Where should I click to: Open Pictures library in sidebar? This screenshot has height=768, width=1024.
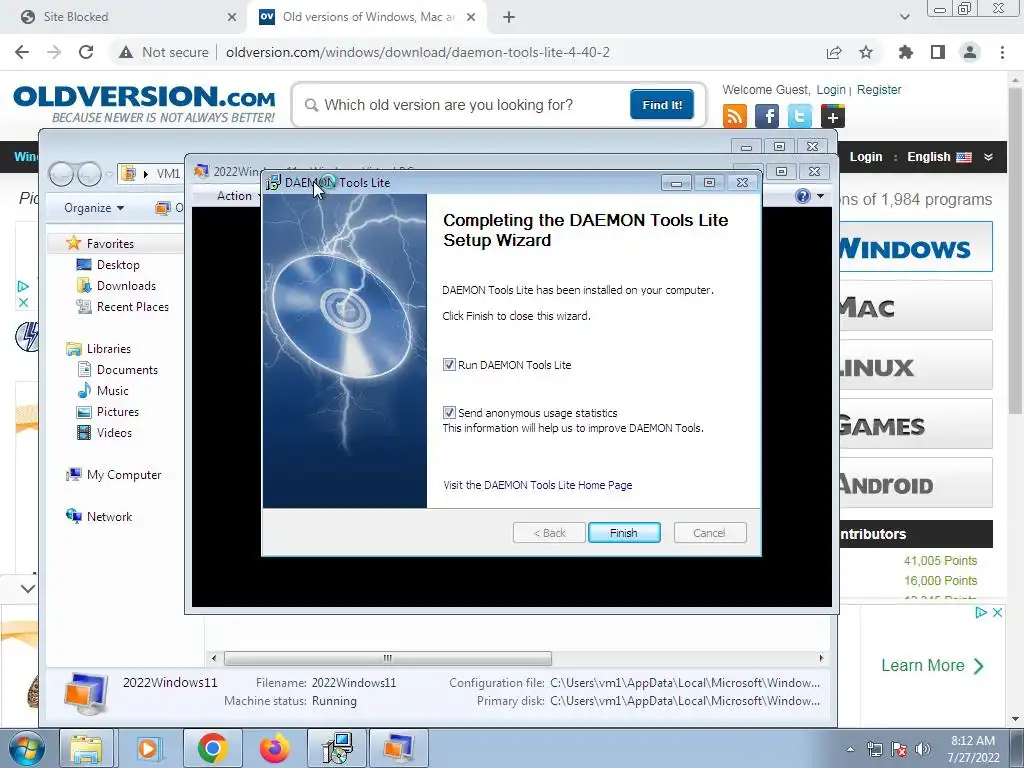tap(118, 411)
